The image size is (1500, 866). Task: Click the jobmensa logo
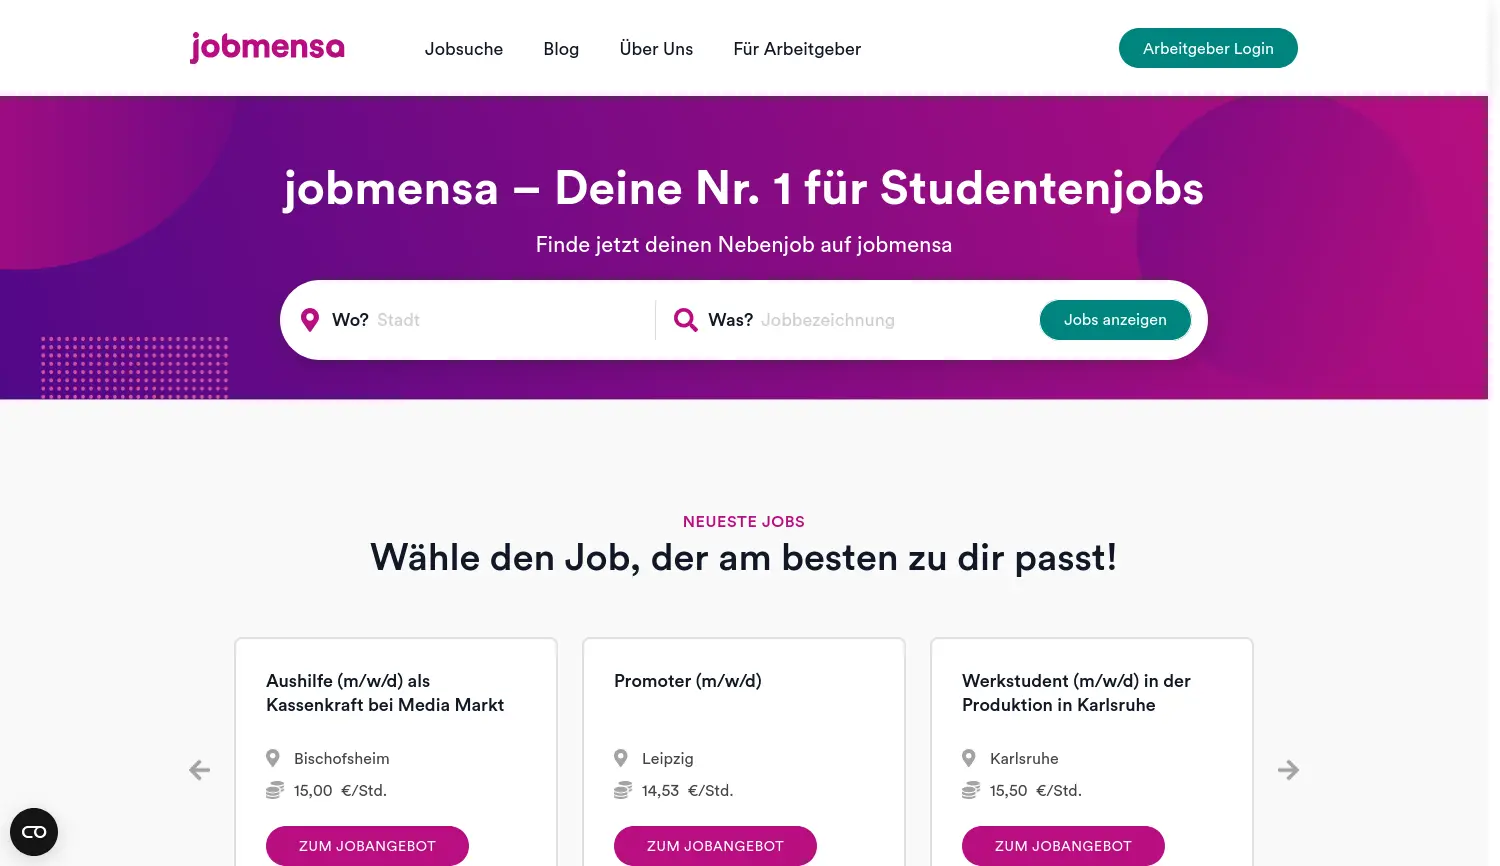266,47
